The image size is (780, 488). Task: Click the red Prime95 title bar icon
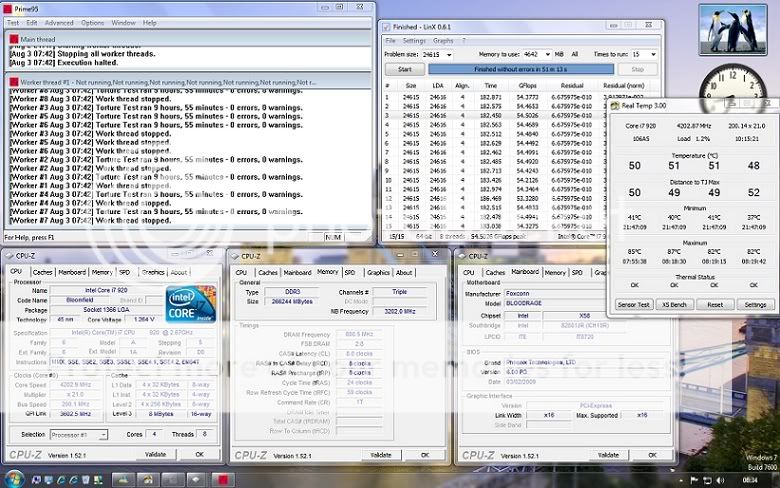point(7,9)
